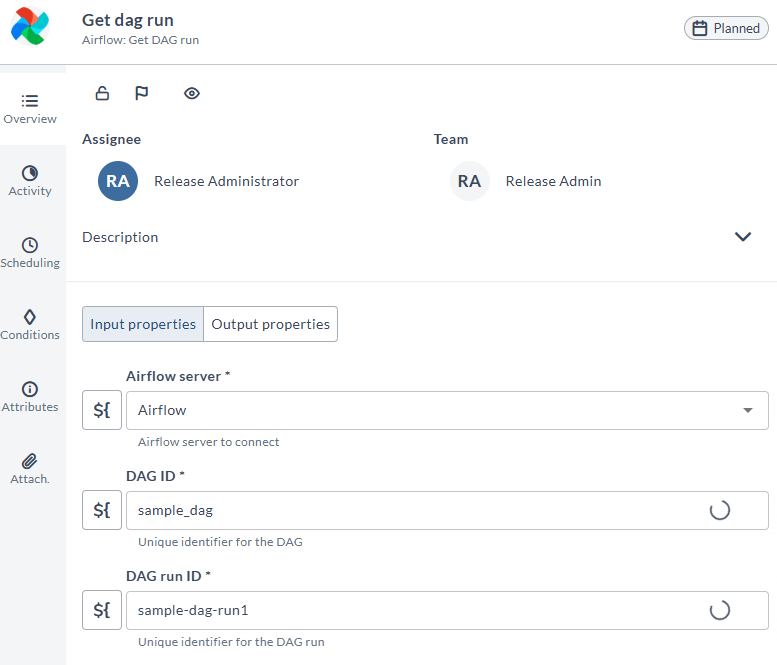
Task: Click the Airflow server to connect hint
Action: pos(208,442)
